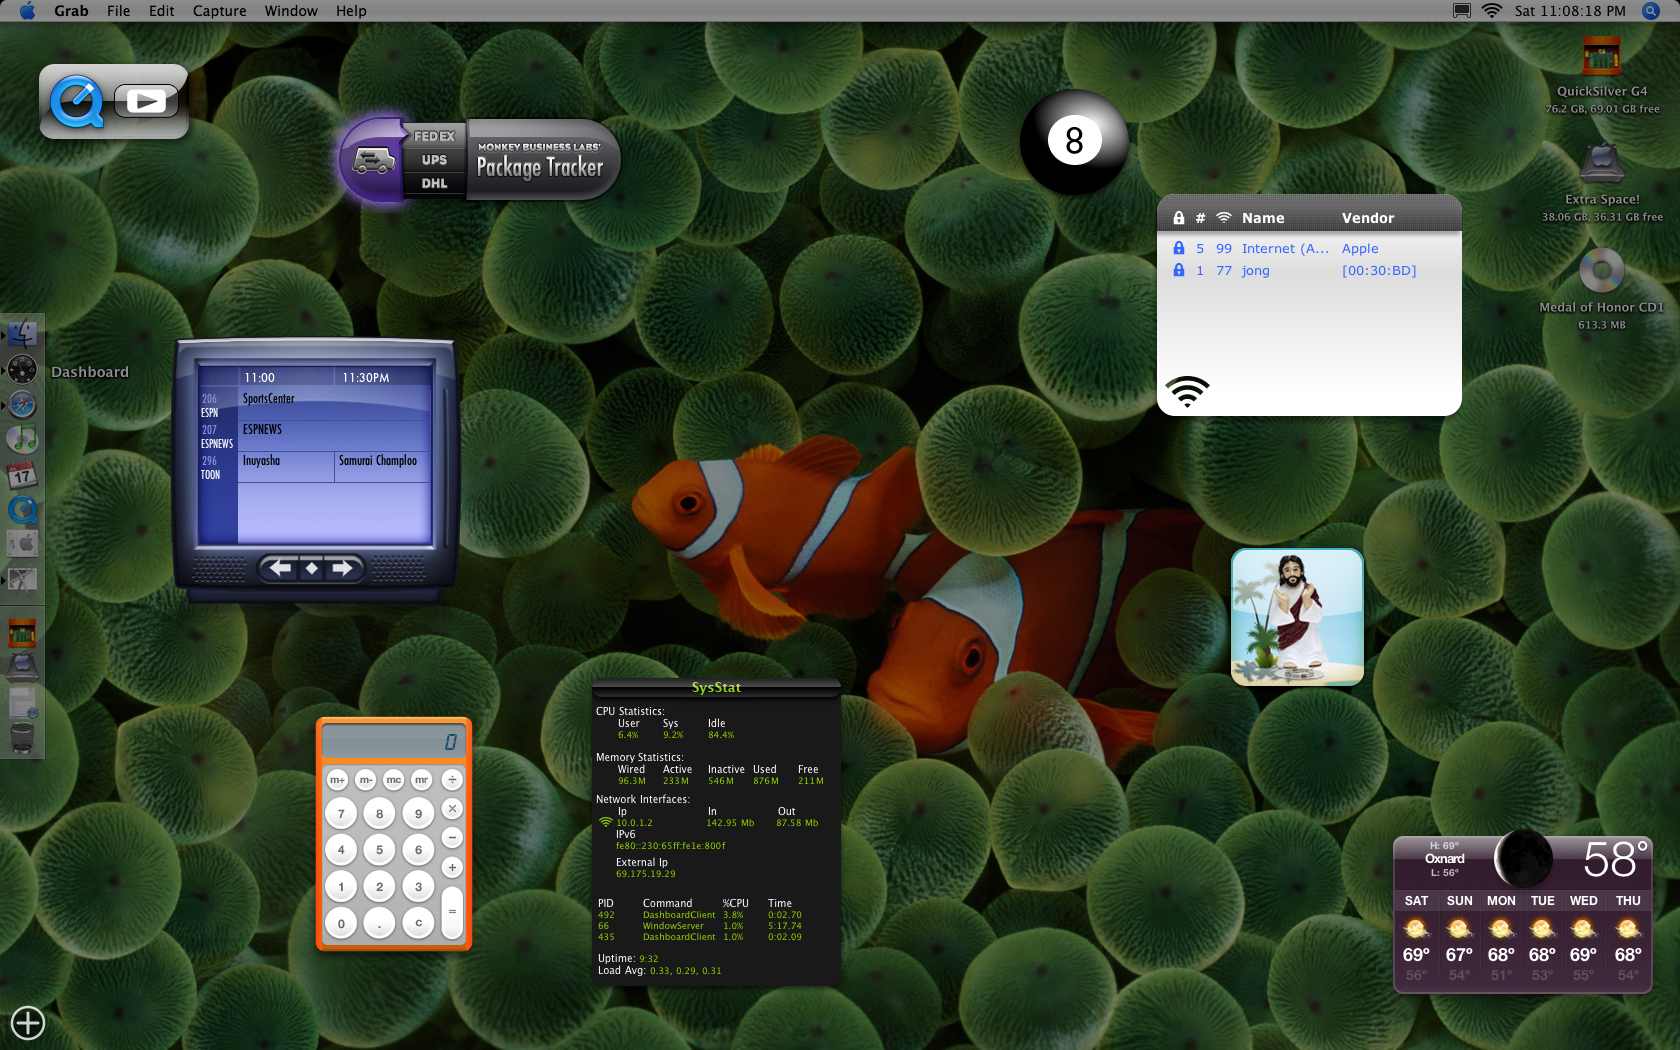Click the calculator display
The height and width of the screenshot is (1050, 1680).
click(x=394, y=742)
